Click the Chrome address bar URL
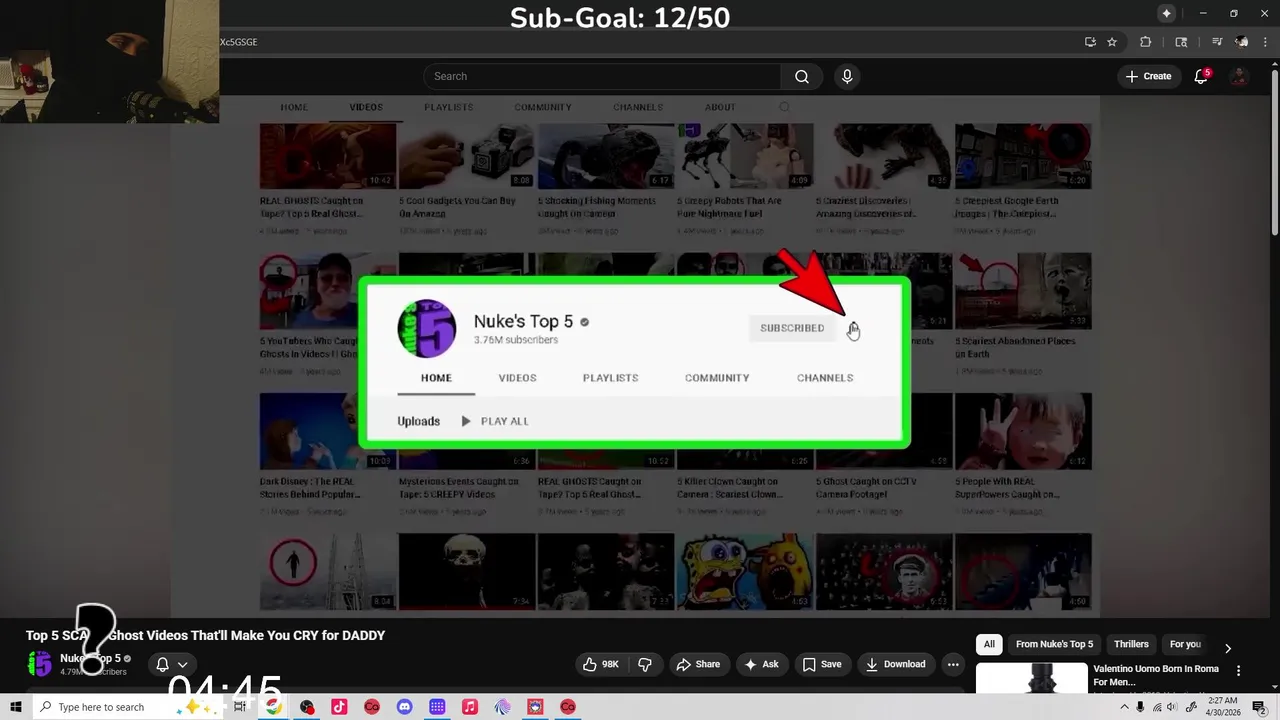1280x720 pixels. [x=239, y=42]
